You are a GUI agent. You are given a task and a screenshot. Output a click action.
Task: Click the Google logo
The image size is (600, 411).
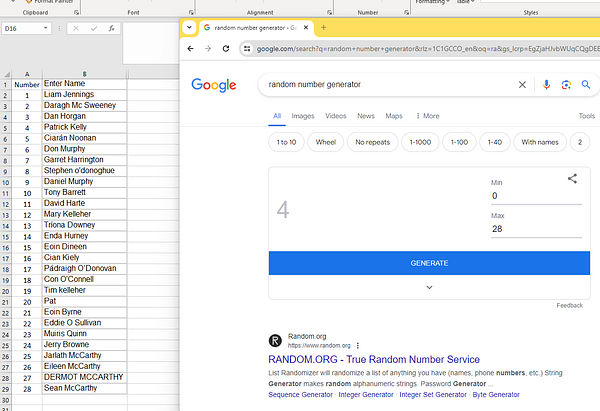click(214, 85)
